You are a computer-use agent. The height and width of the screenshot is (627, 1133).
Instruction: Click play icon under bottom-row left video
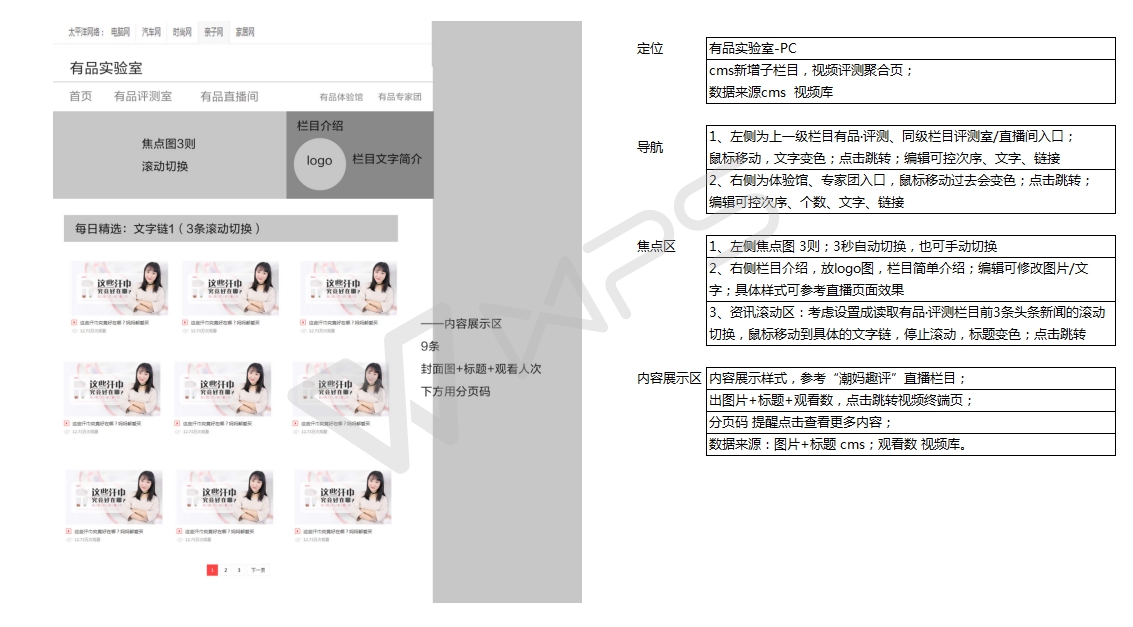point(69,532)
